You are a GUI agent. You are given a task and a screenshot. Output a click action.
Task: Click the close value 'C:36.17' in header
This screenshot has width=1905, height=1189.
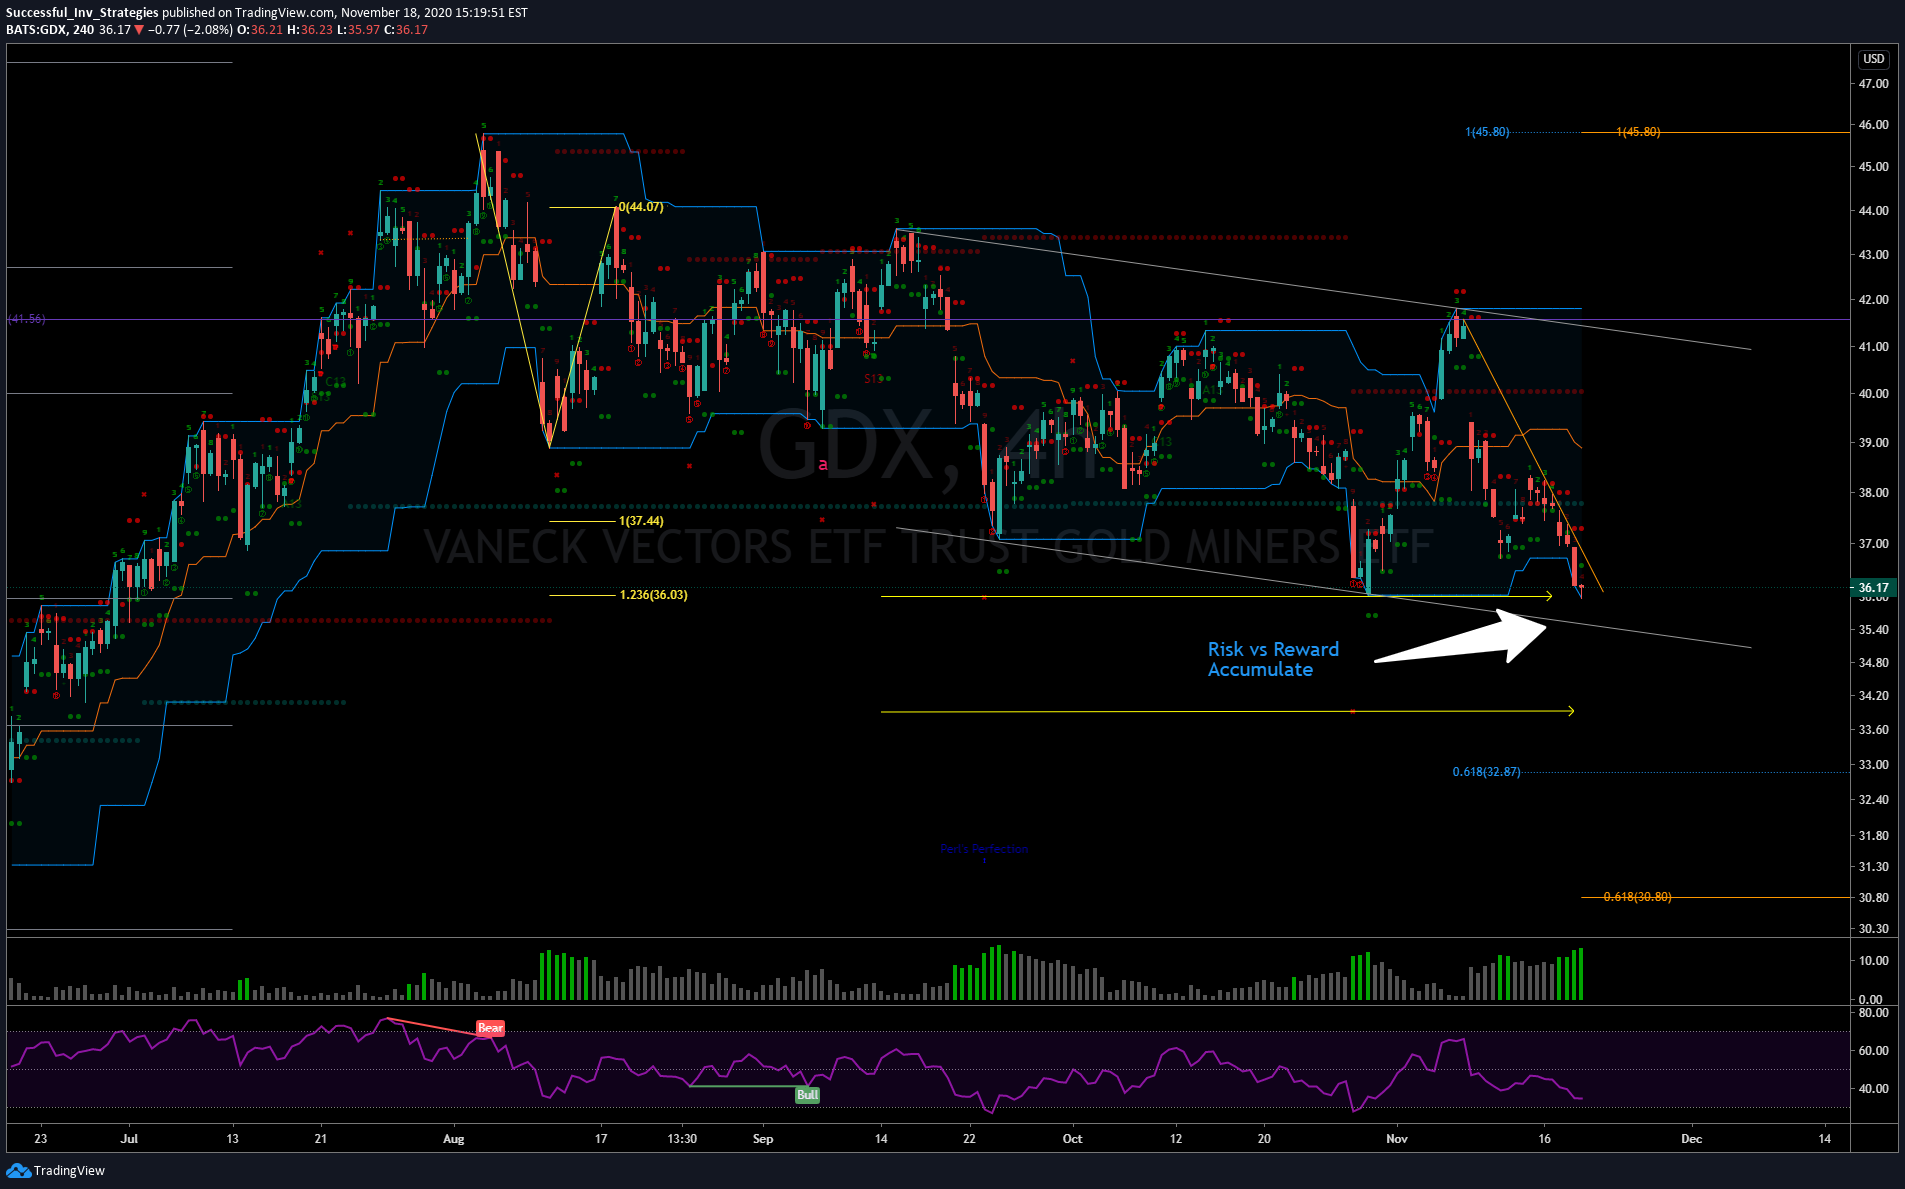coord(405,30)
